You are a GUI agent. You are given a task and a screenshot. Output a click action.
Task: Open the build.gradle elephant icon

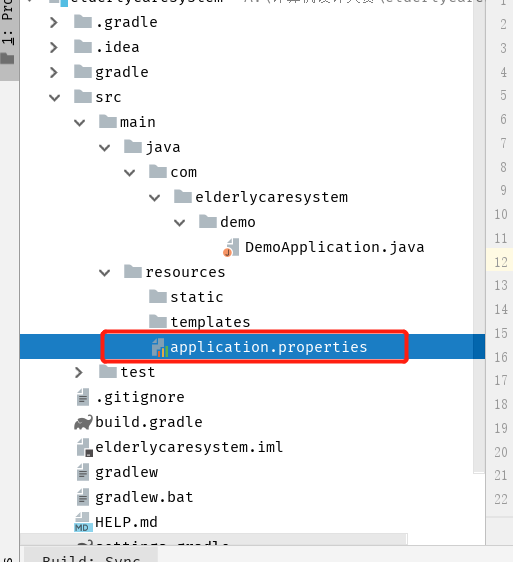tap(84, 423)
